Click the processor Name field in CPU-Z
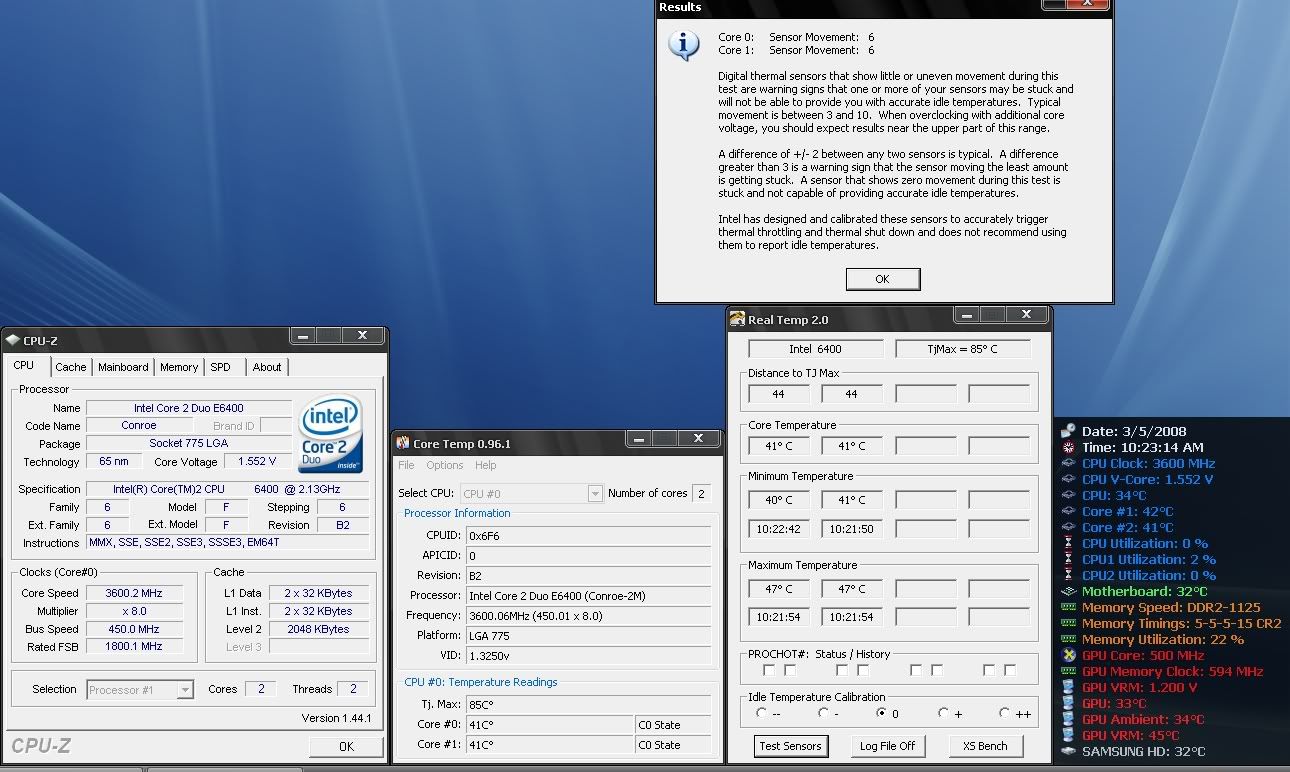This screenshot has height=772, width=1290. (x=189, y=408)
